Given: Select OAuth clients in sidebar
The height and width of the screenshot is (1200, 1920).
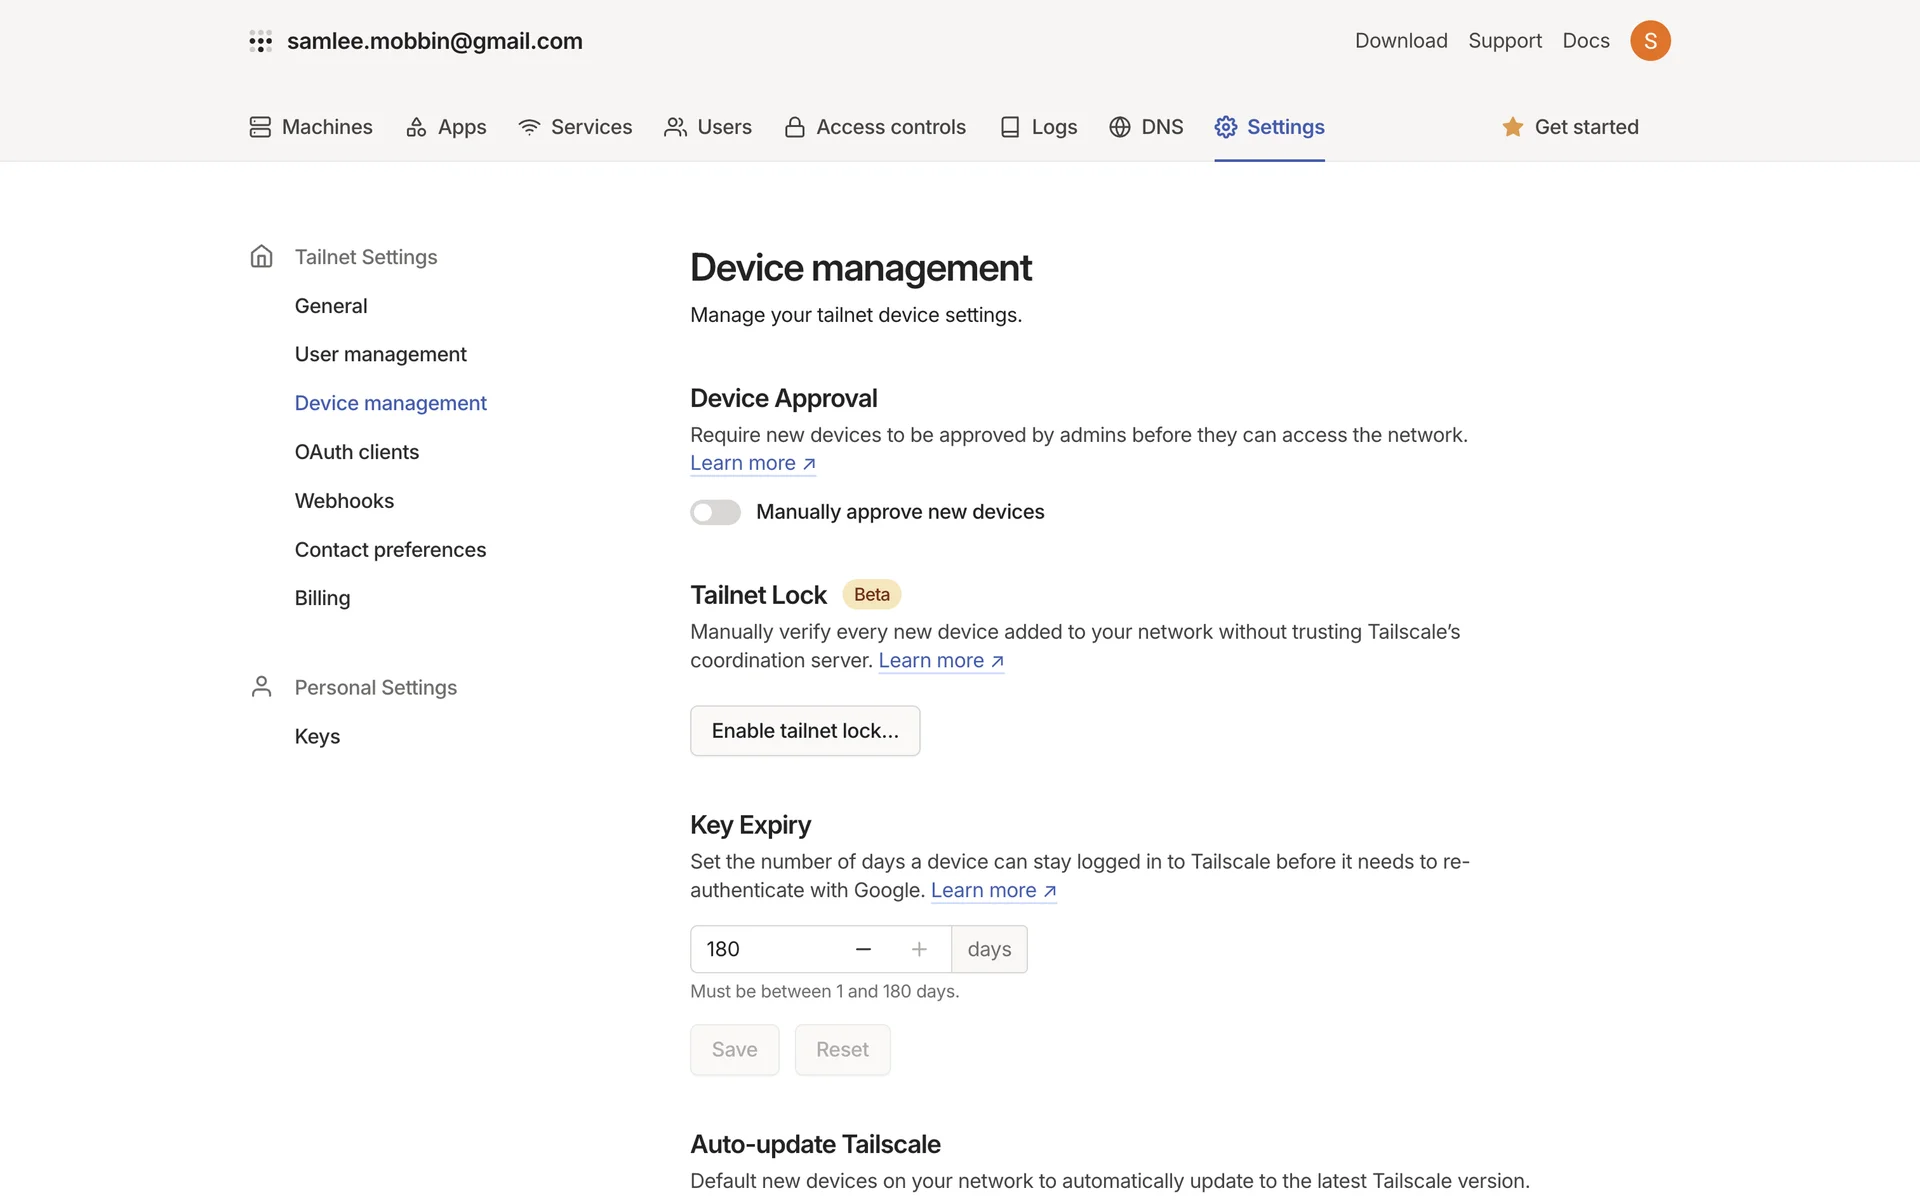Looking at the screenshot, I should pyautogui.click(x=357, y=452).
